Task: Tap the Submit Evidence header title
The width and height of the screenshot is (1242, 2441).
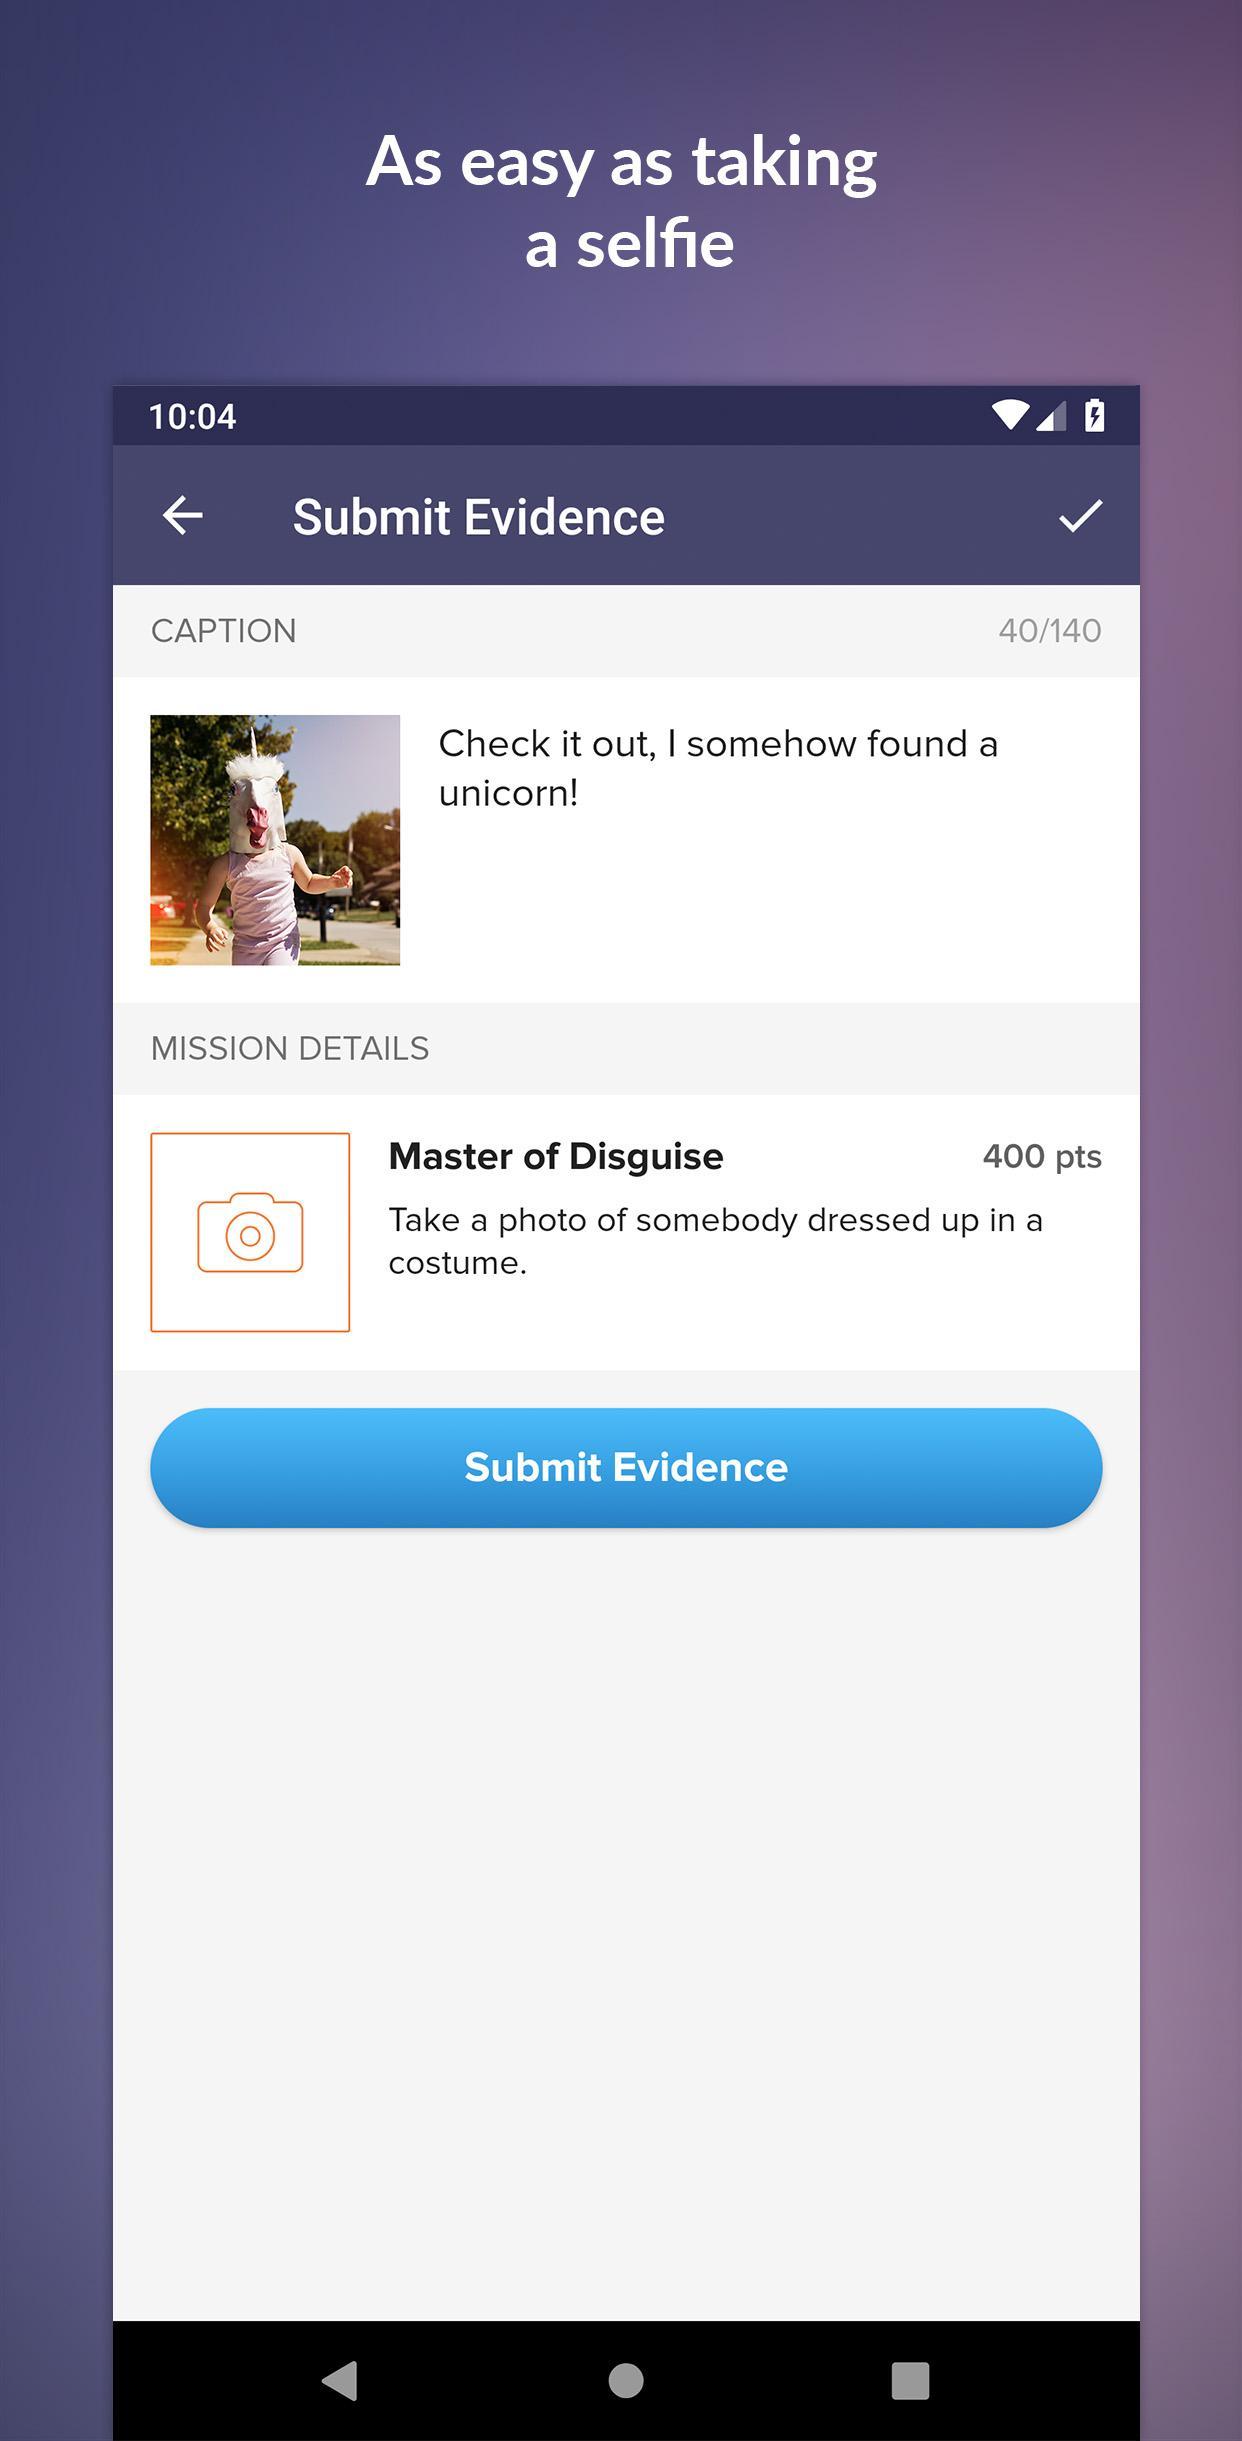Action: 478,517
